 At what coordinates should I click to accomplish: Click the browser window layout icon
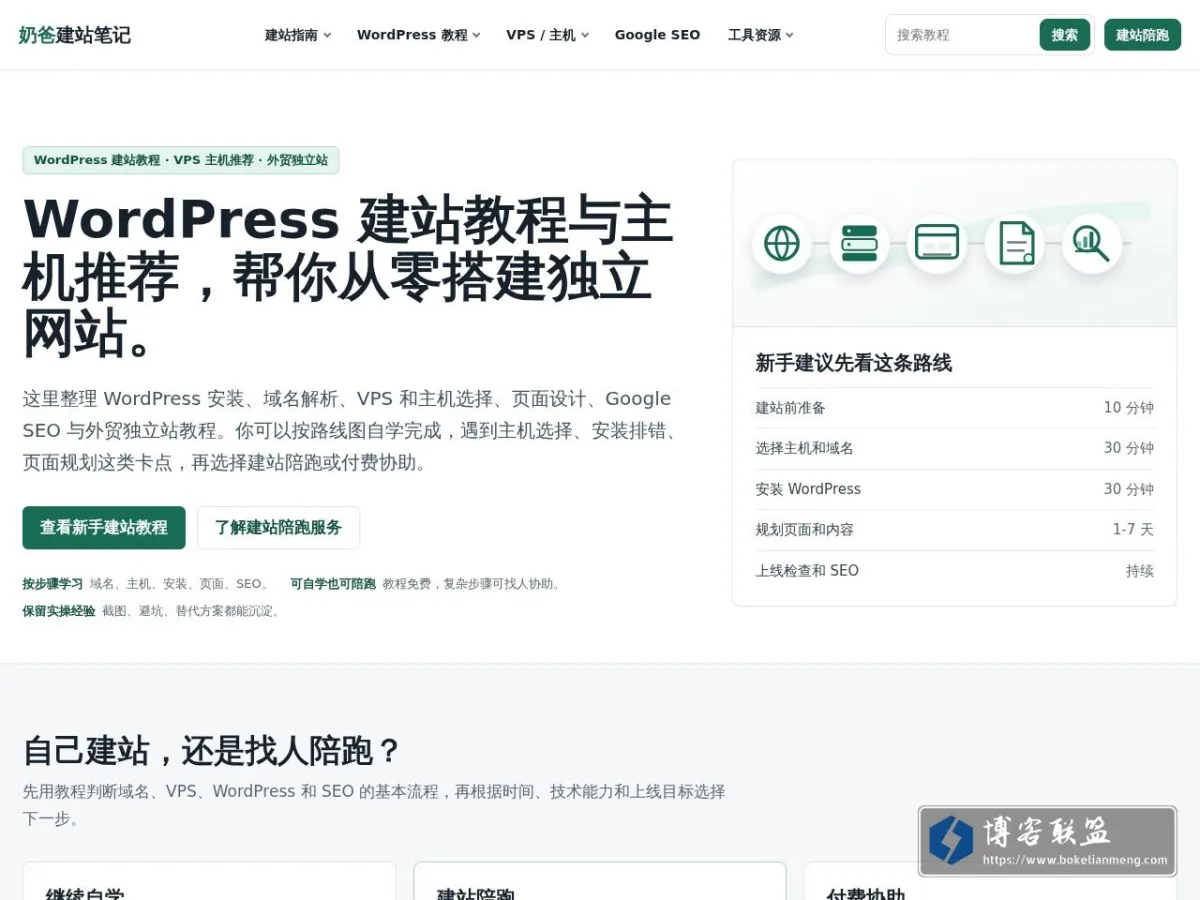(937, 243)
